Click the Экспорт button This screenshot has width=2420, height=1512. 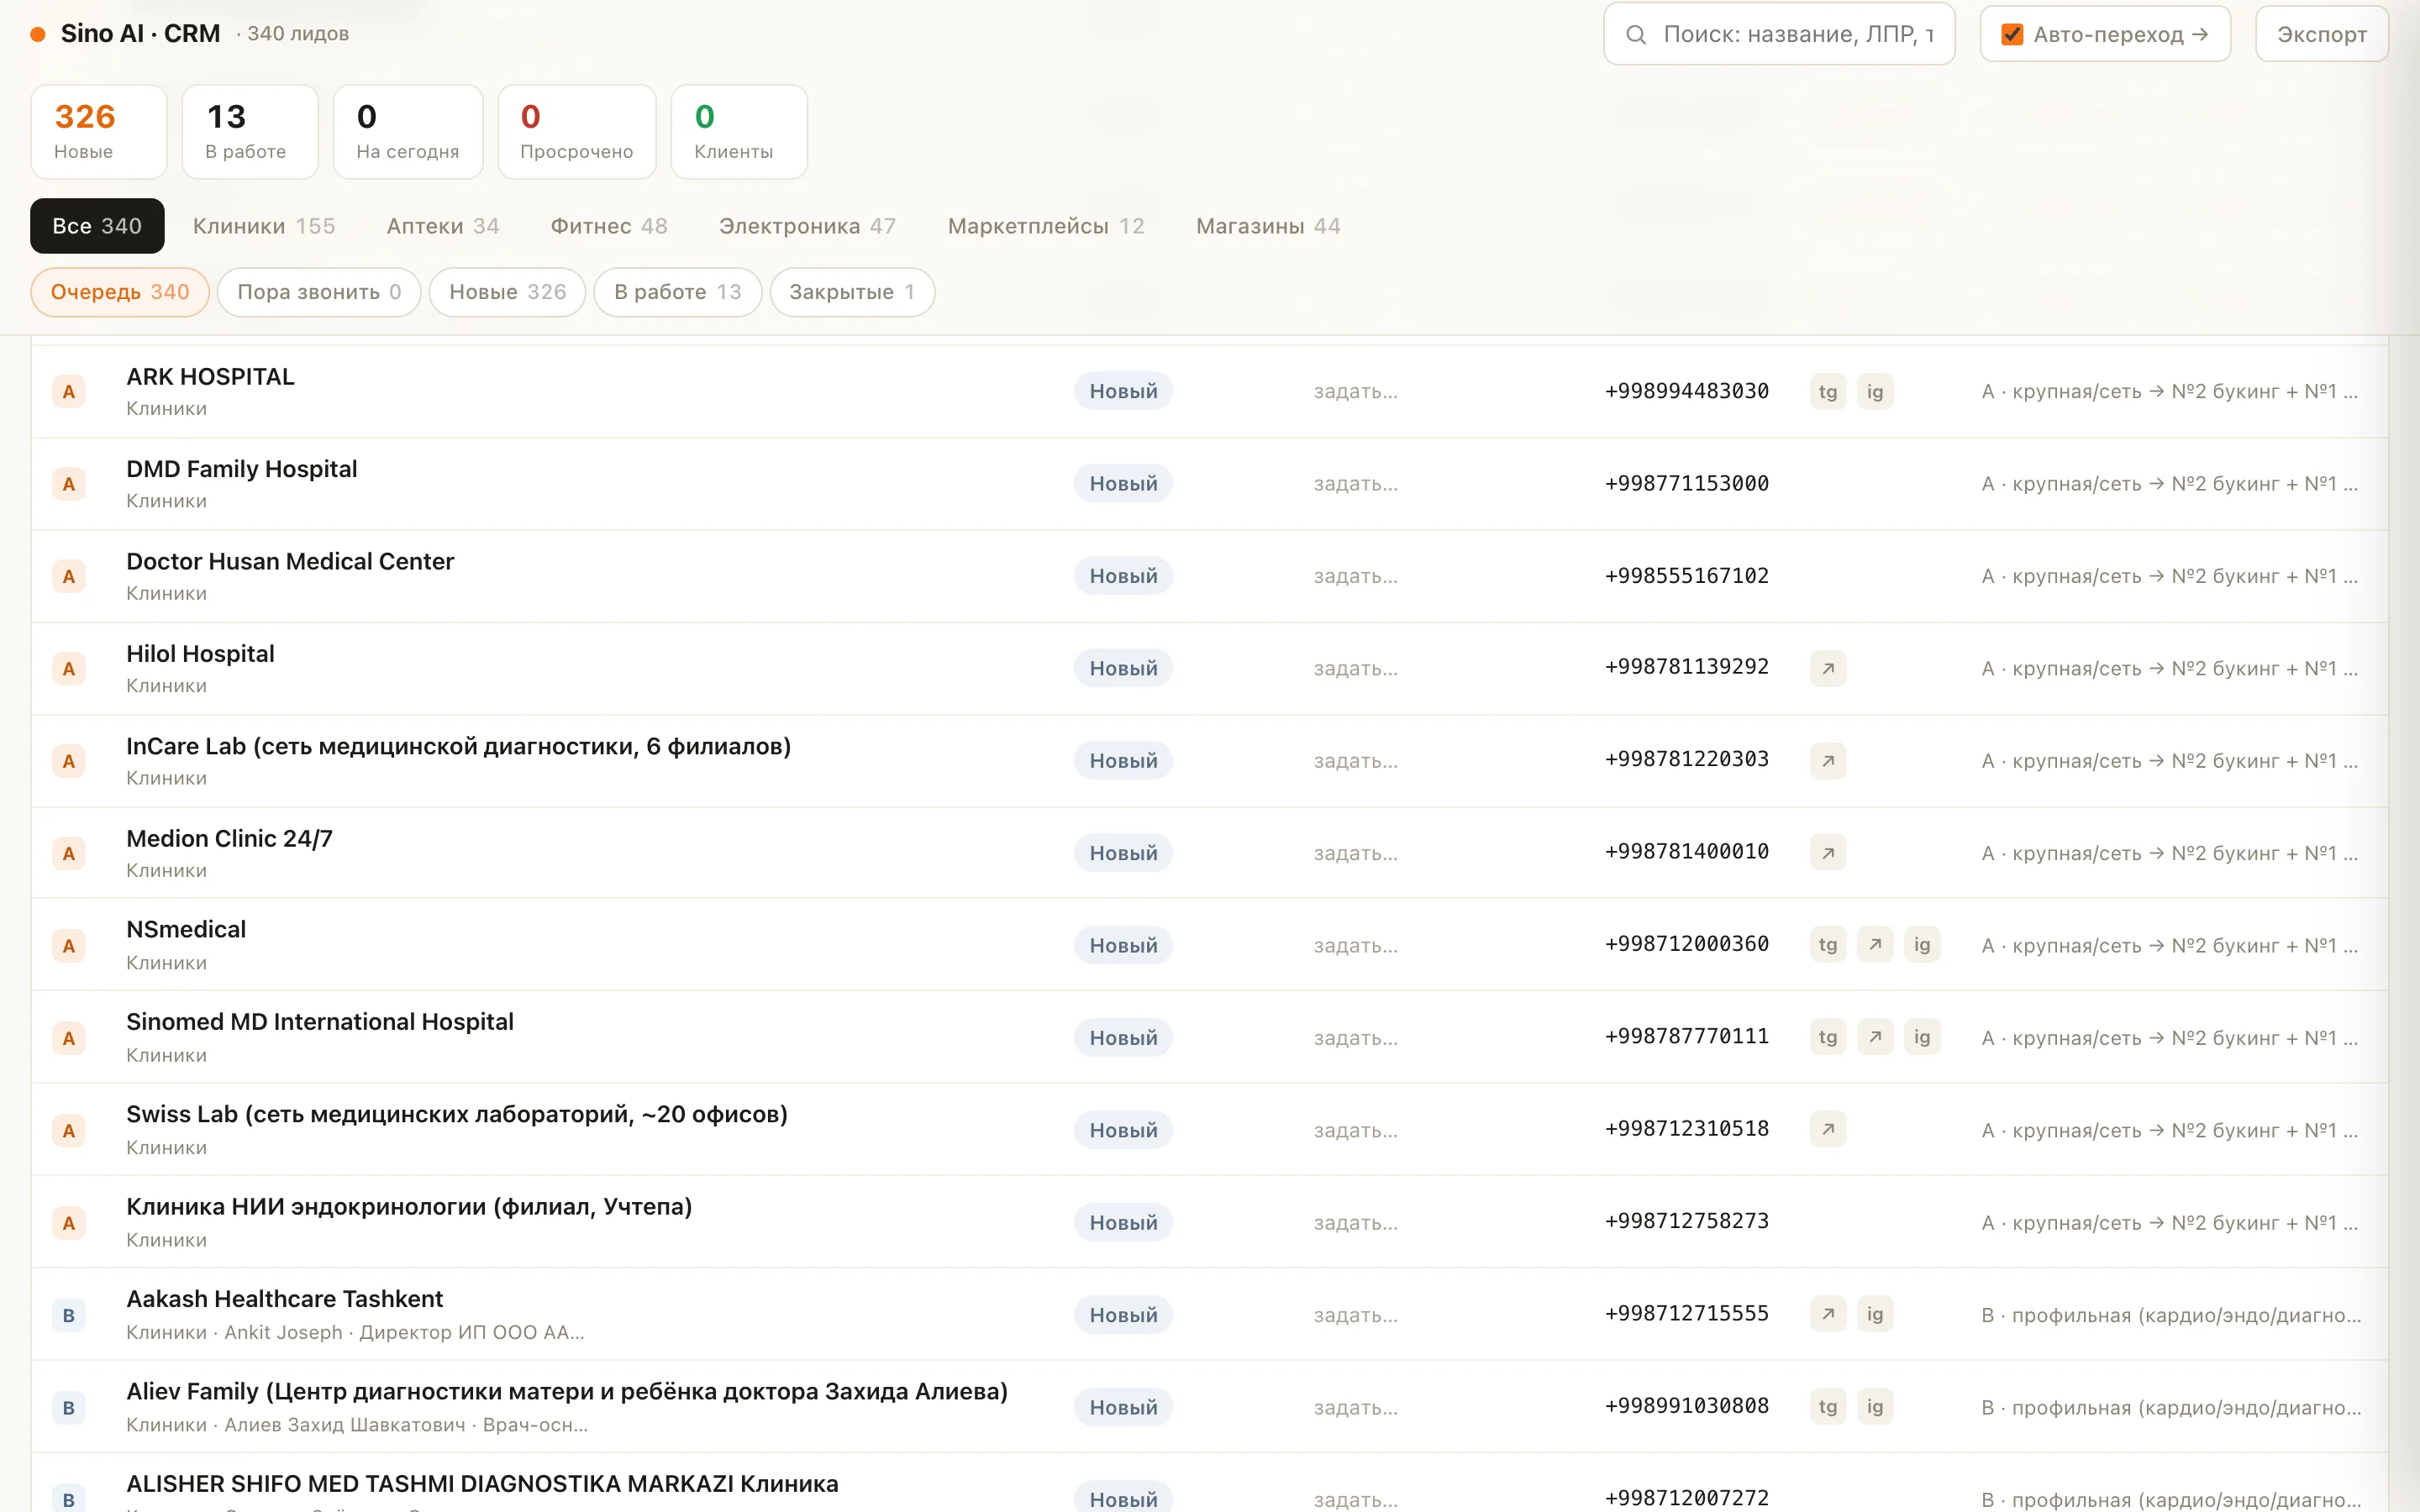click(2321, 34)
